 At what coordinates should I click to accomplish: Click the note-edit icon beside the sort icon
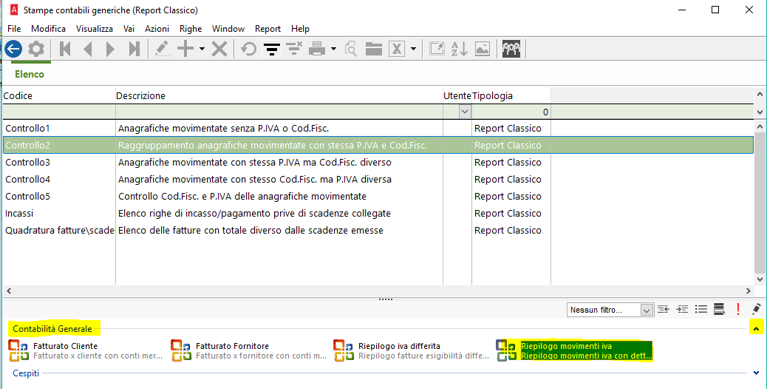click(x=437, y=49)
